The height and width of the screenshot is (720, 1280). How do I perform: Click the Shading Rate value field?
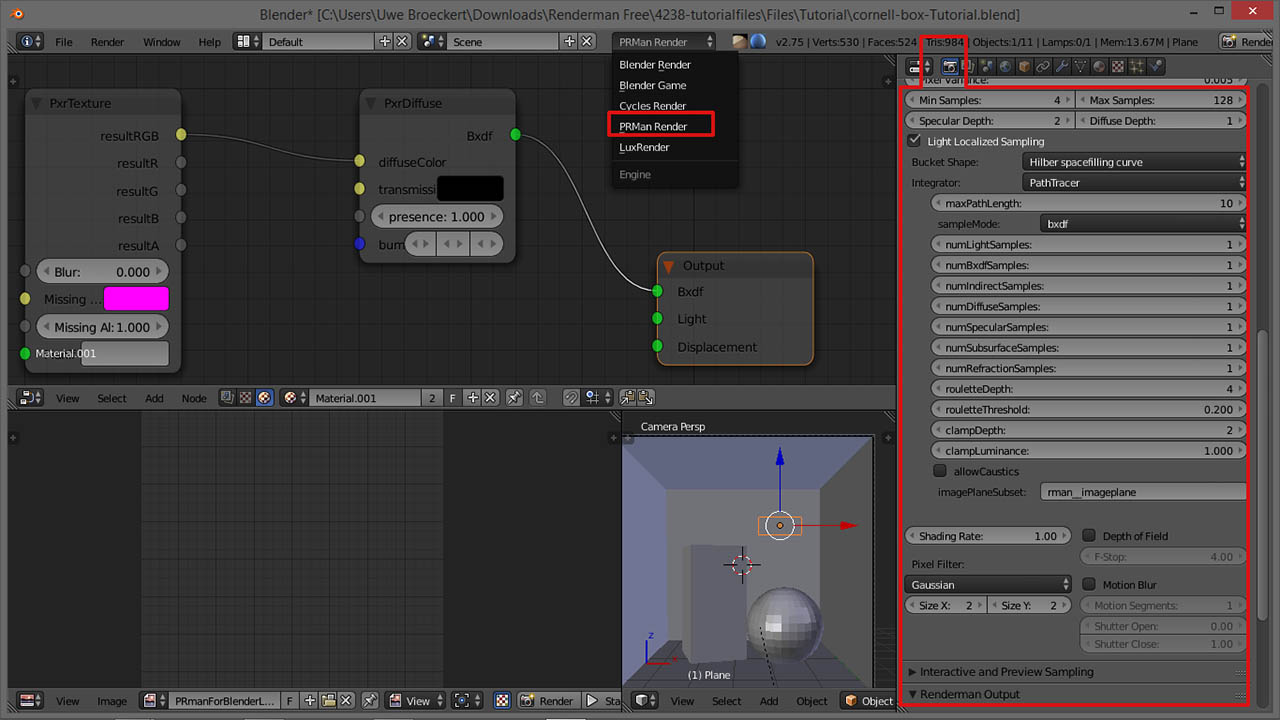pyautogui.click(x=988, y=536)
